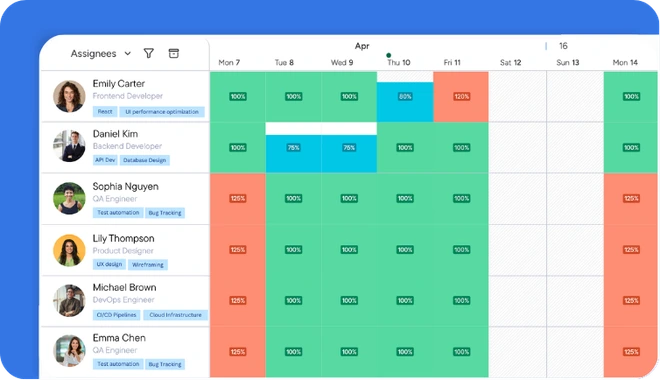The height and width of the screenshot is (380, 660).
Task: Click the Apr month label
Action: point(362,46)
